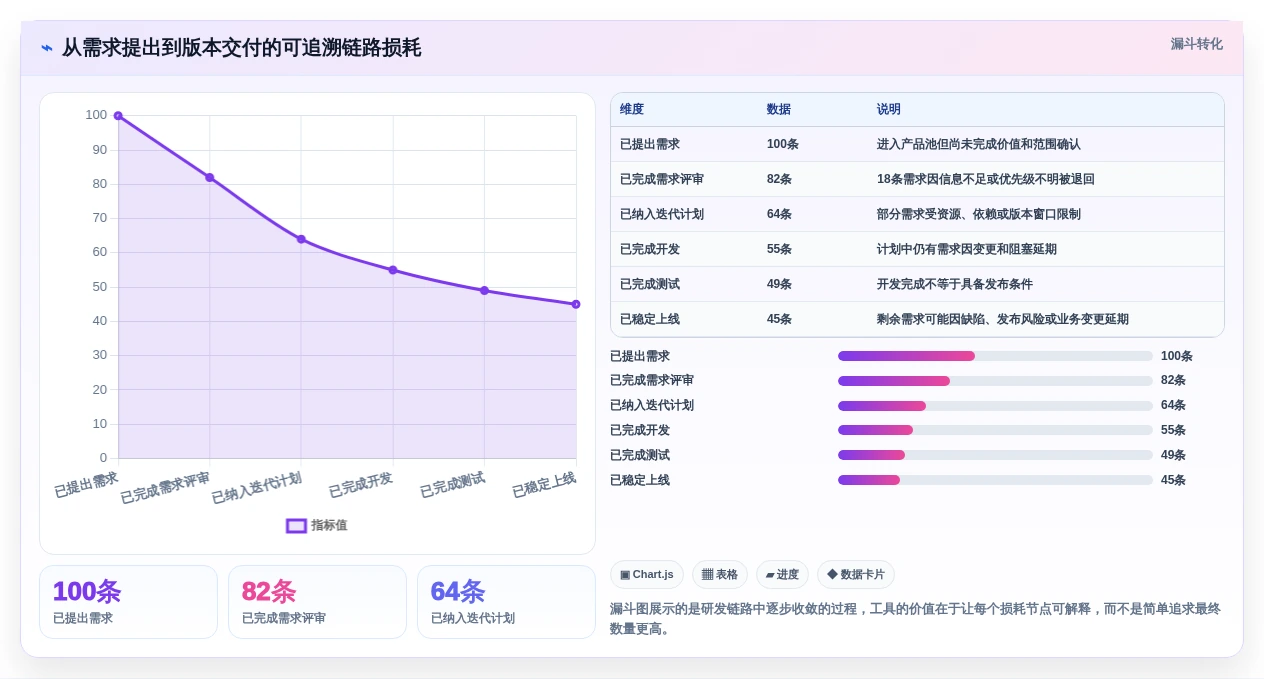Image resolution: width=1264 pixels, height=679 pixels.
Task: Select the 表格 tag chip
Action: coord(720,574)
